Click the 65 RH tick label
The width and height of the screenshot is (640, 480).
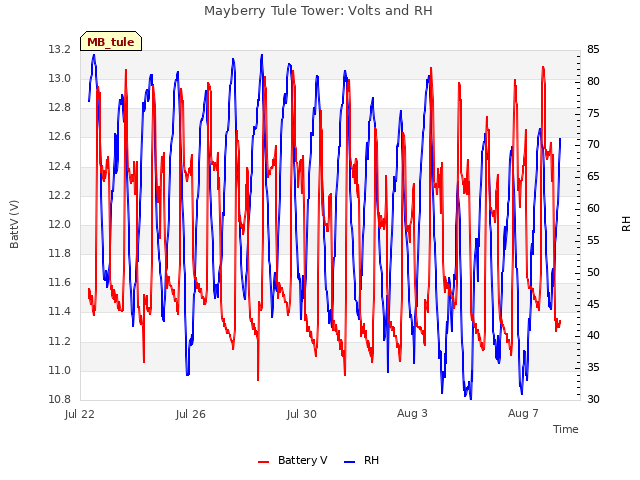(593, 176)
